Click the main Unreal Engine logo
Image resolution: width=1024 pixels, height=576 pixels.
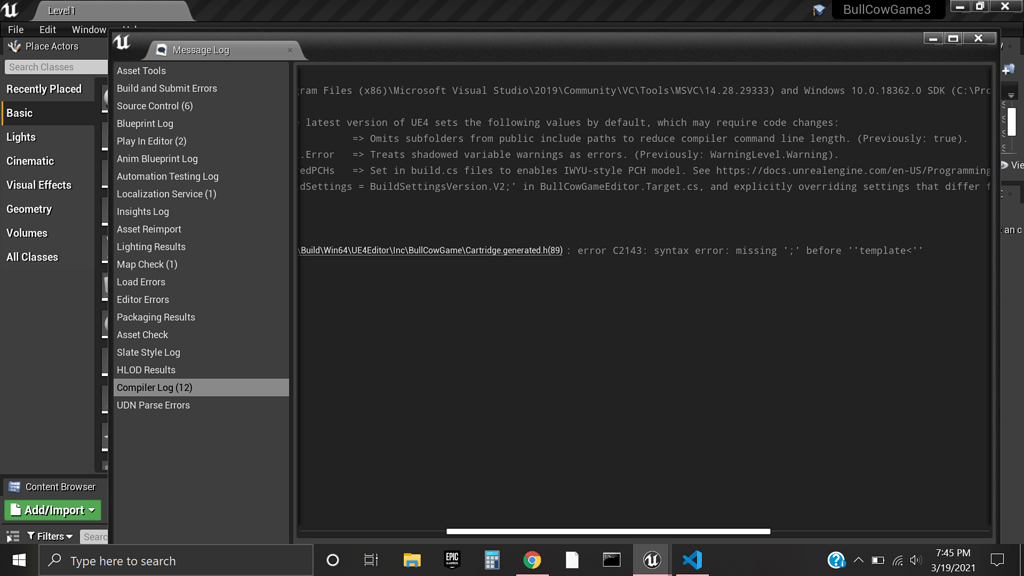click(x=10, y=10)
